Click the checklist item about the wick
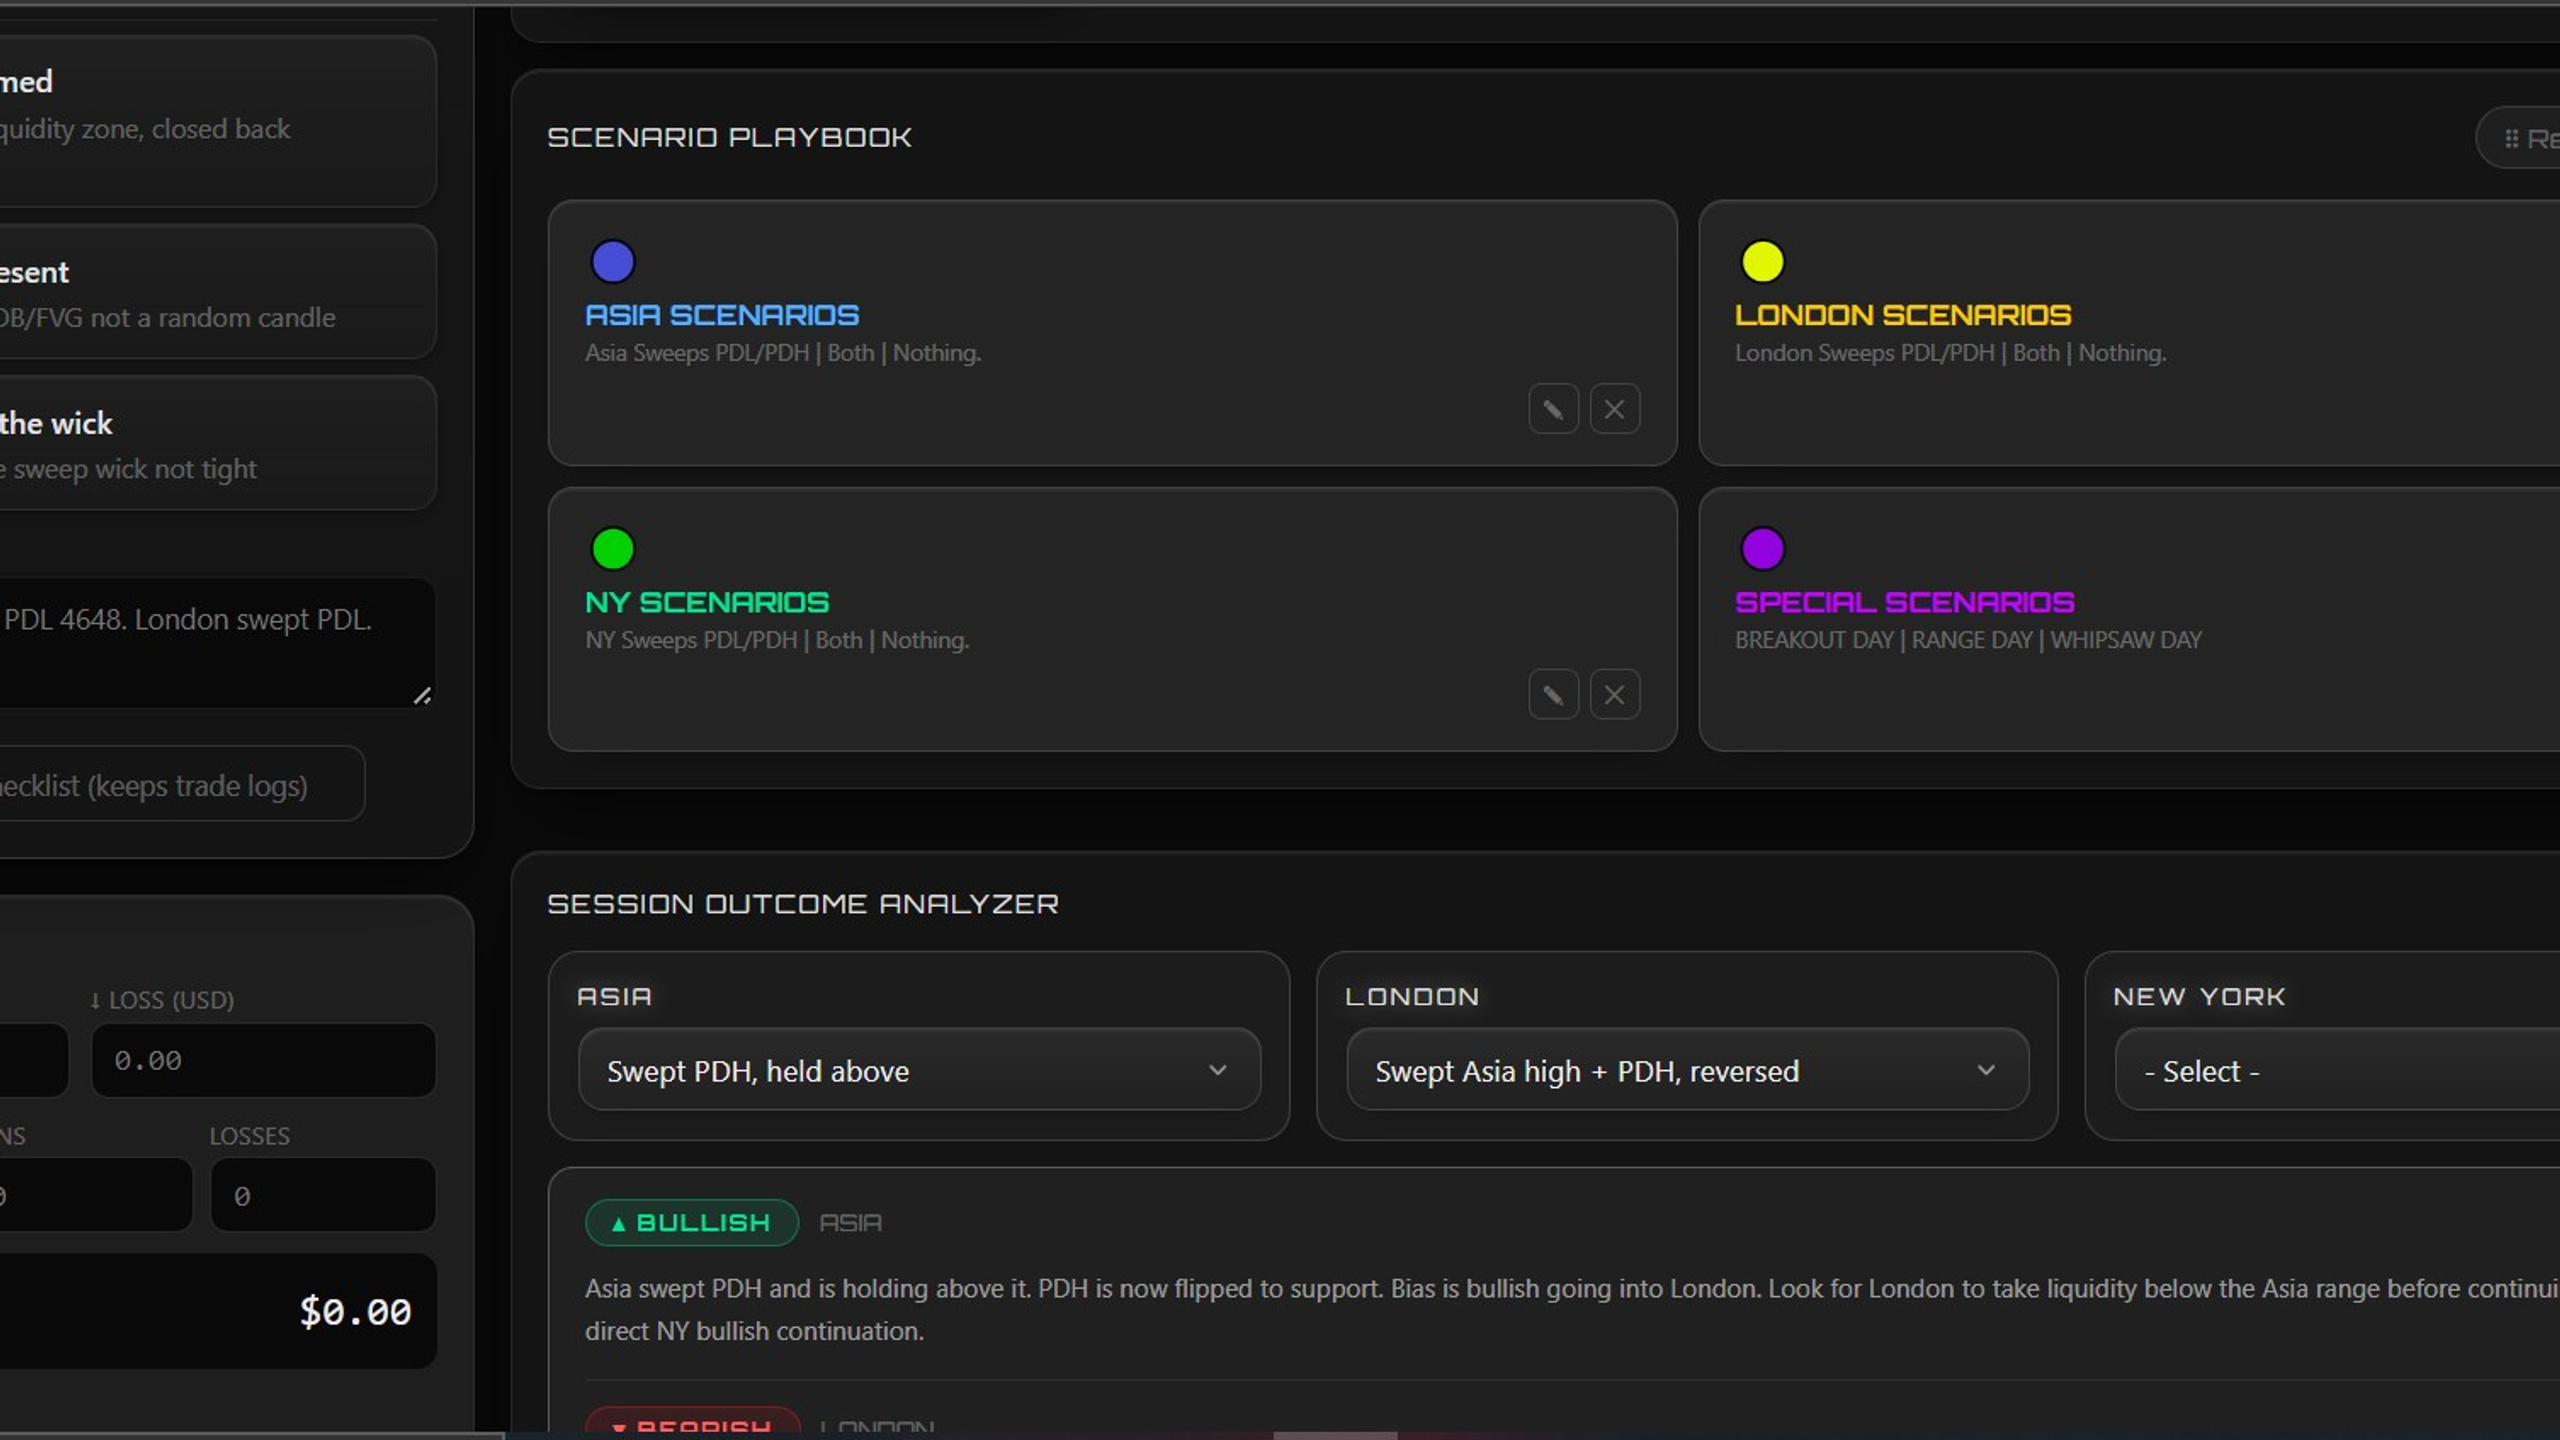This screenshot has width=2560, height=1440. (217, 443)
